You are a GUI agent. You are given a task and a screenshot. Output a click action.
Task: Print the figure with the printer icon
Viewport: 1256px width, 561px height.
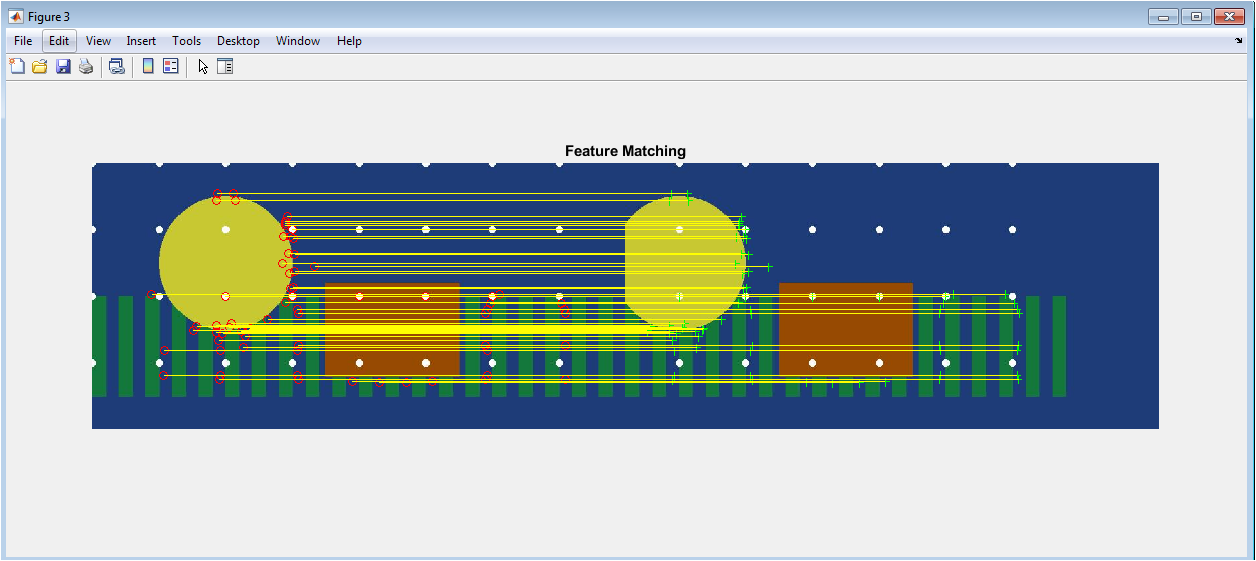coord(86,67)
